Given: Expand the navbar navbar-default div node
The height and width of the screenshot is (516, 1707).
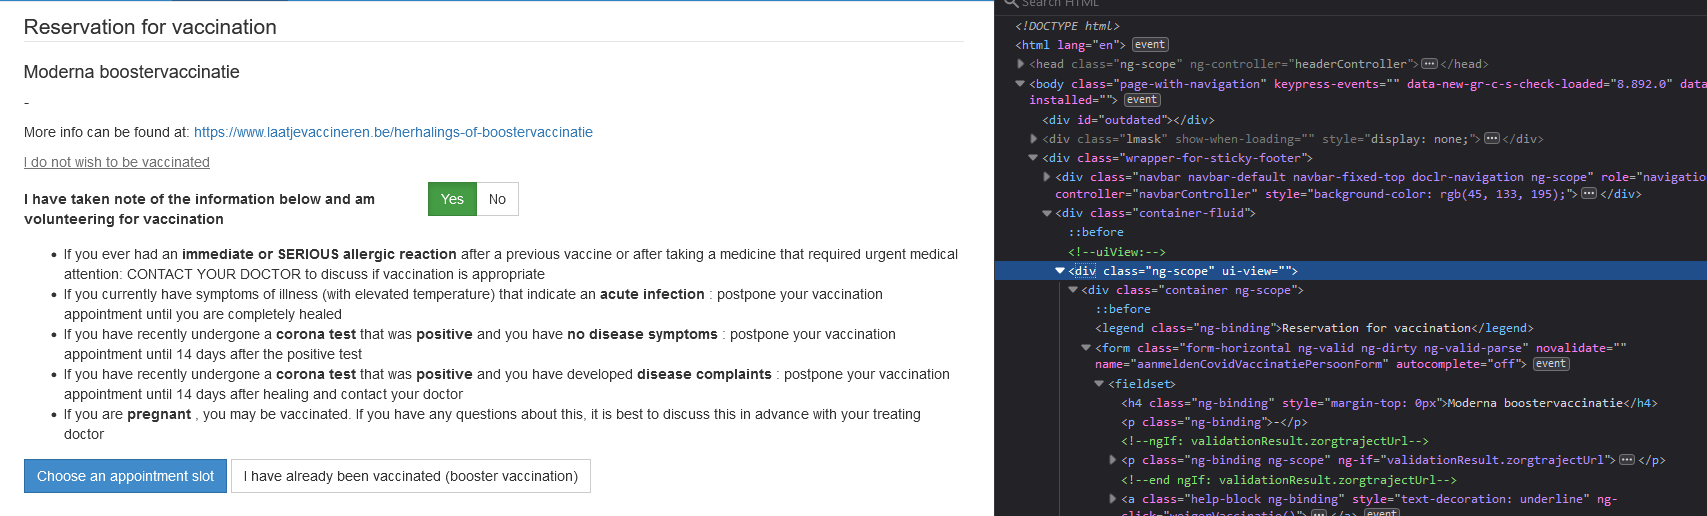Looking at the screenshot, I should [1047, 177].
